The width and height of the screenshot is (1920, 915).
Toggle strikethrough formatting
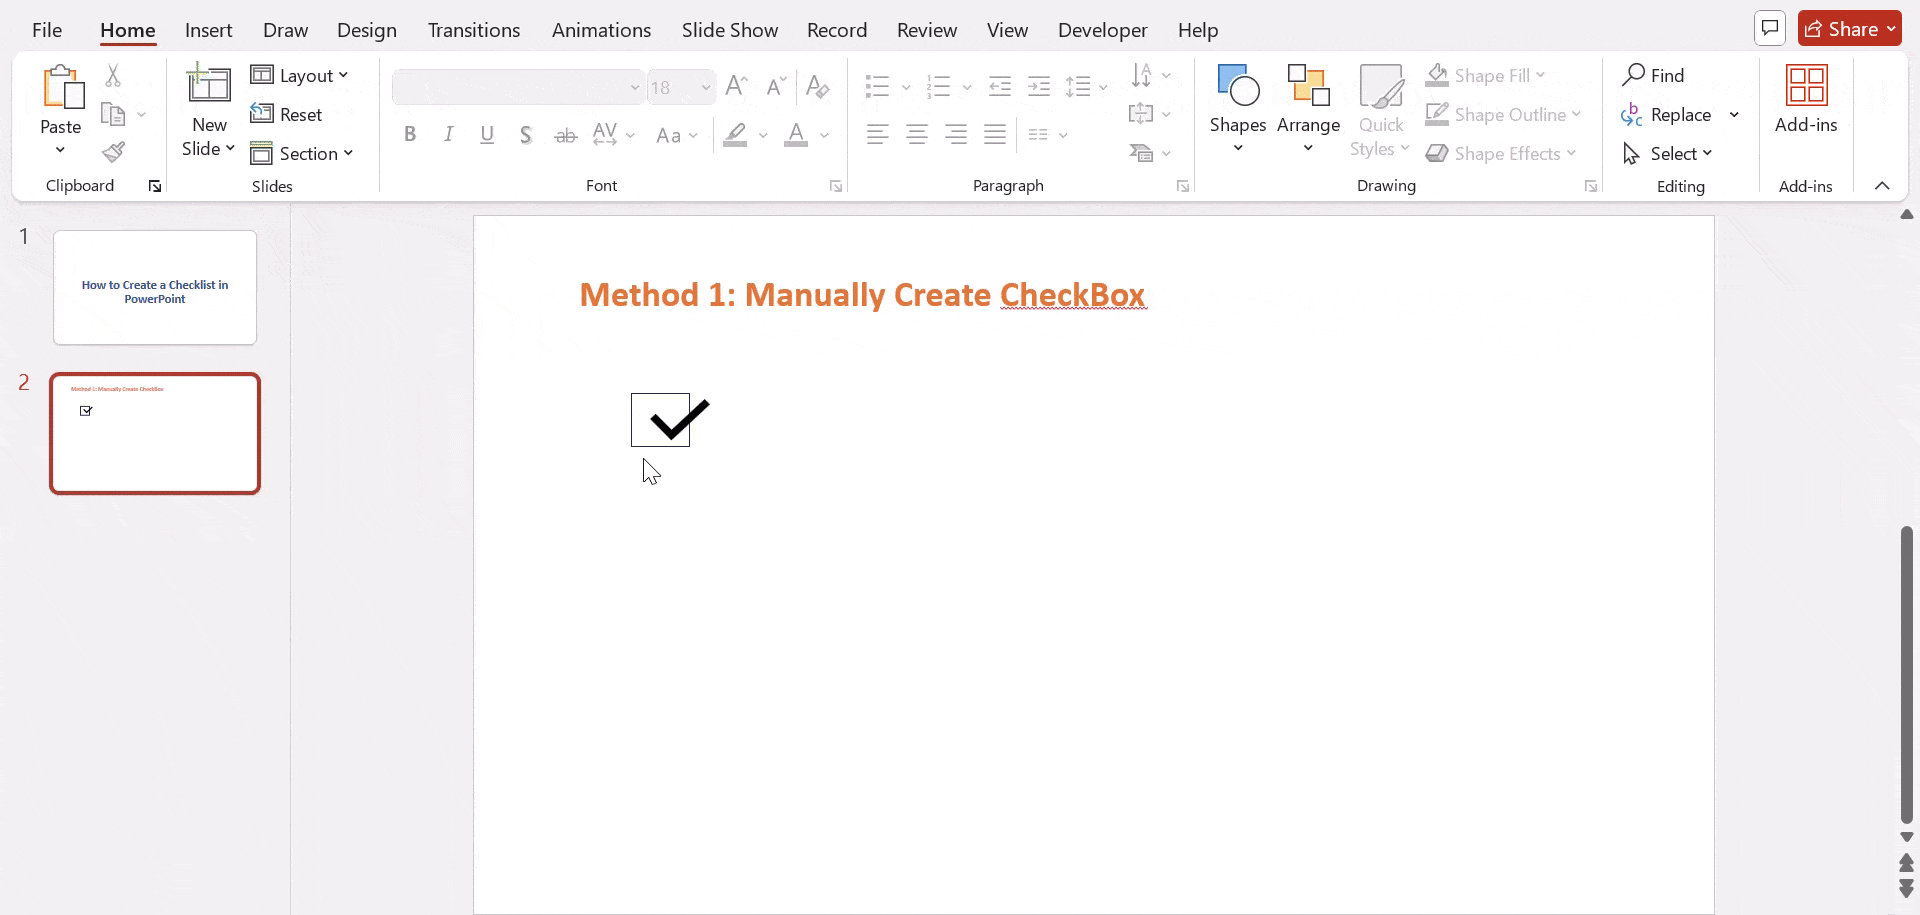pyautogui.click(x=565, y=133)
